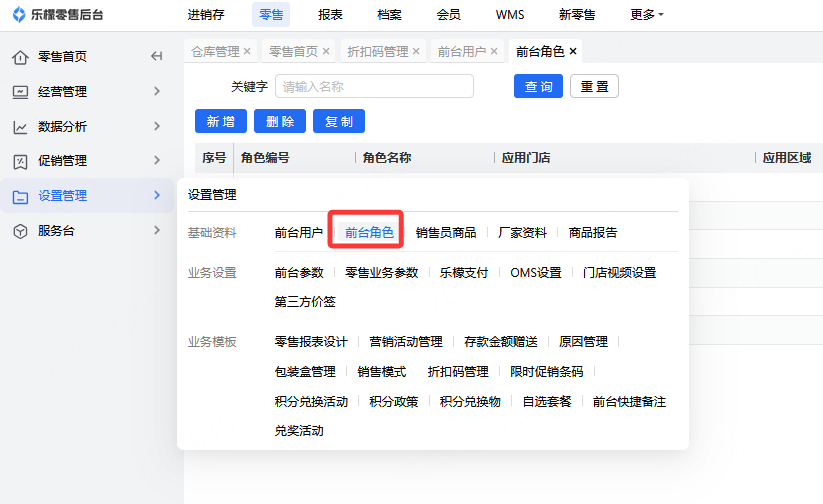The height and width of the screenshot is (504, 823).
Task: Click the 服务台 cube icon
Action: (20, 231)
